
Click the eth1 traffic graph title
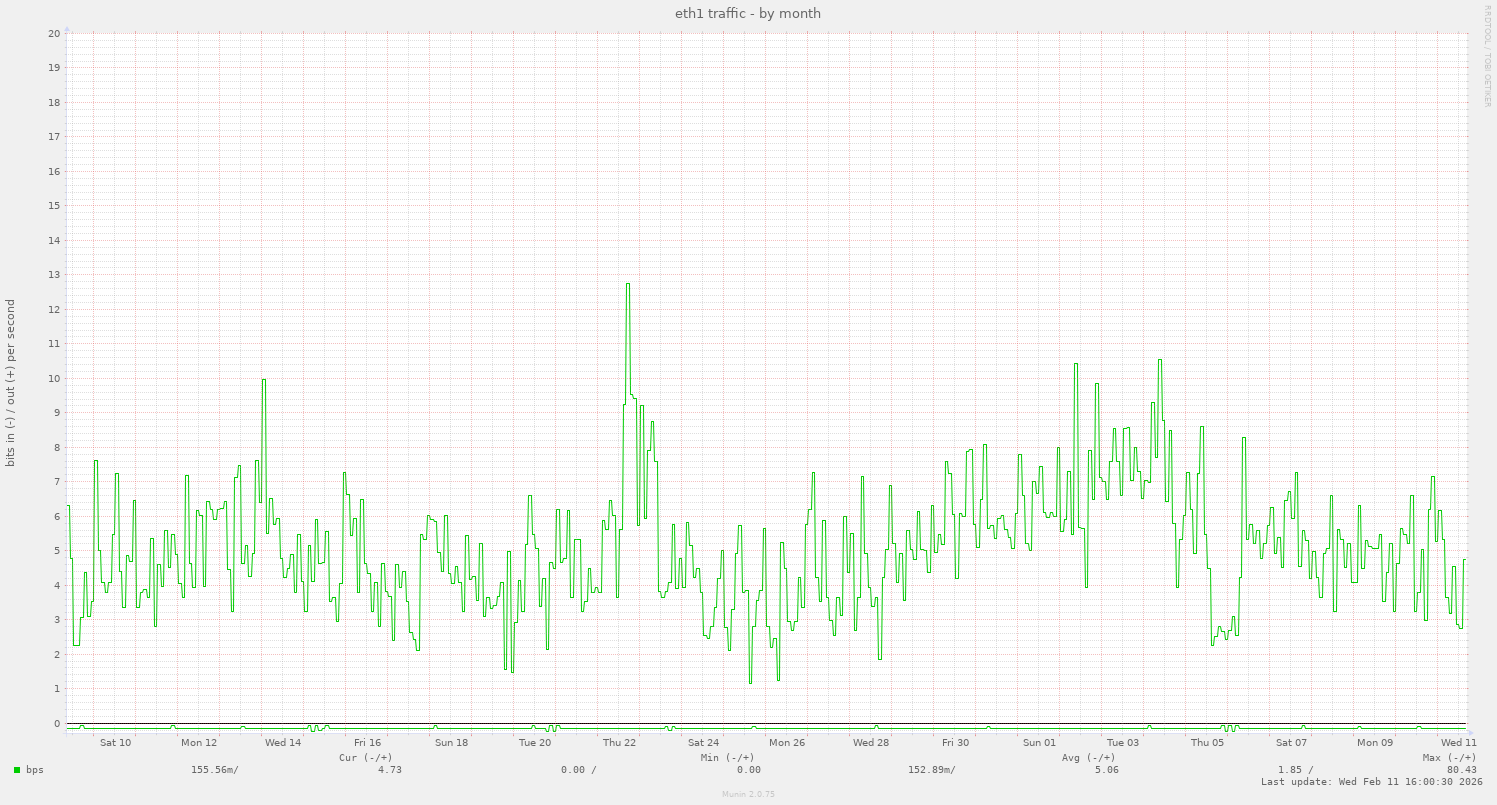748,13
